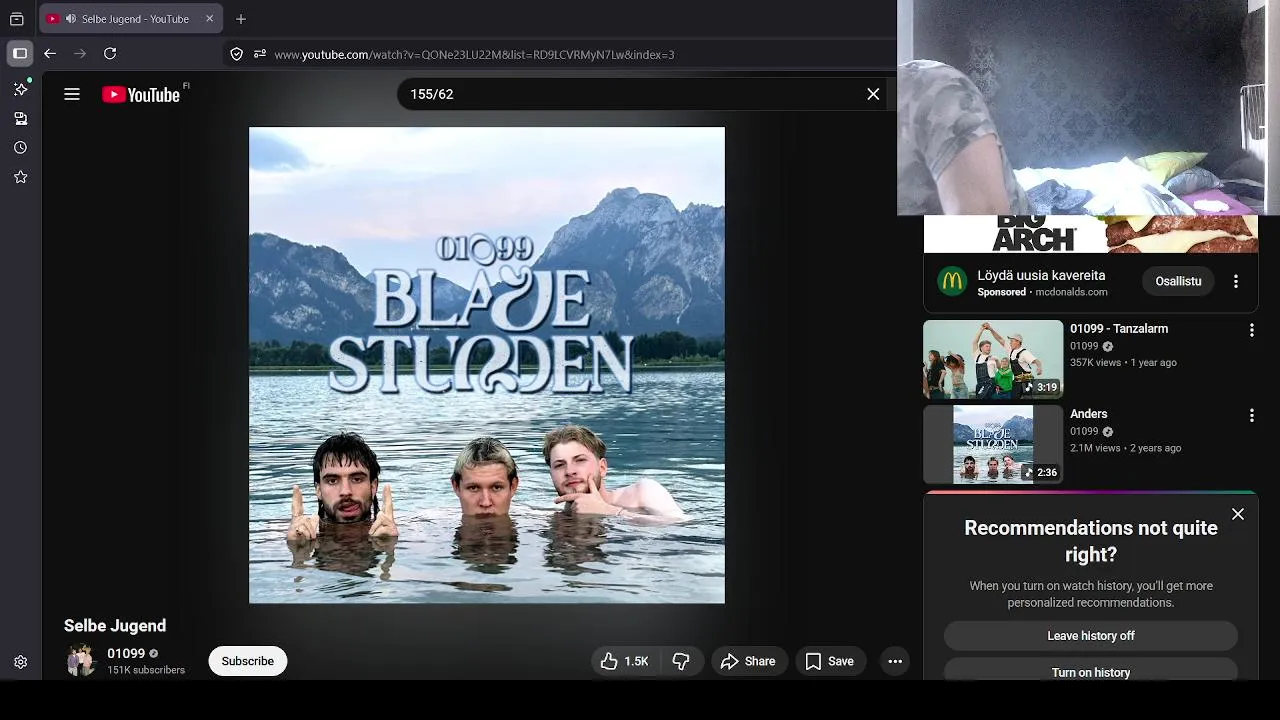Open a new browser tab

[x=241, y=19]
